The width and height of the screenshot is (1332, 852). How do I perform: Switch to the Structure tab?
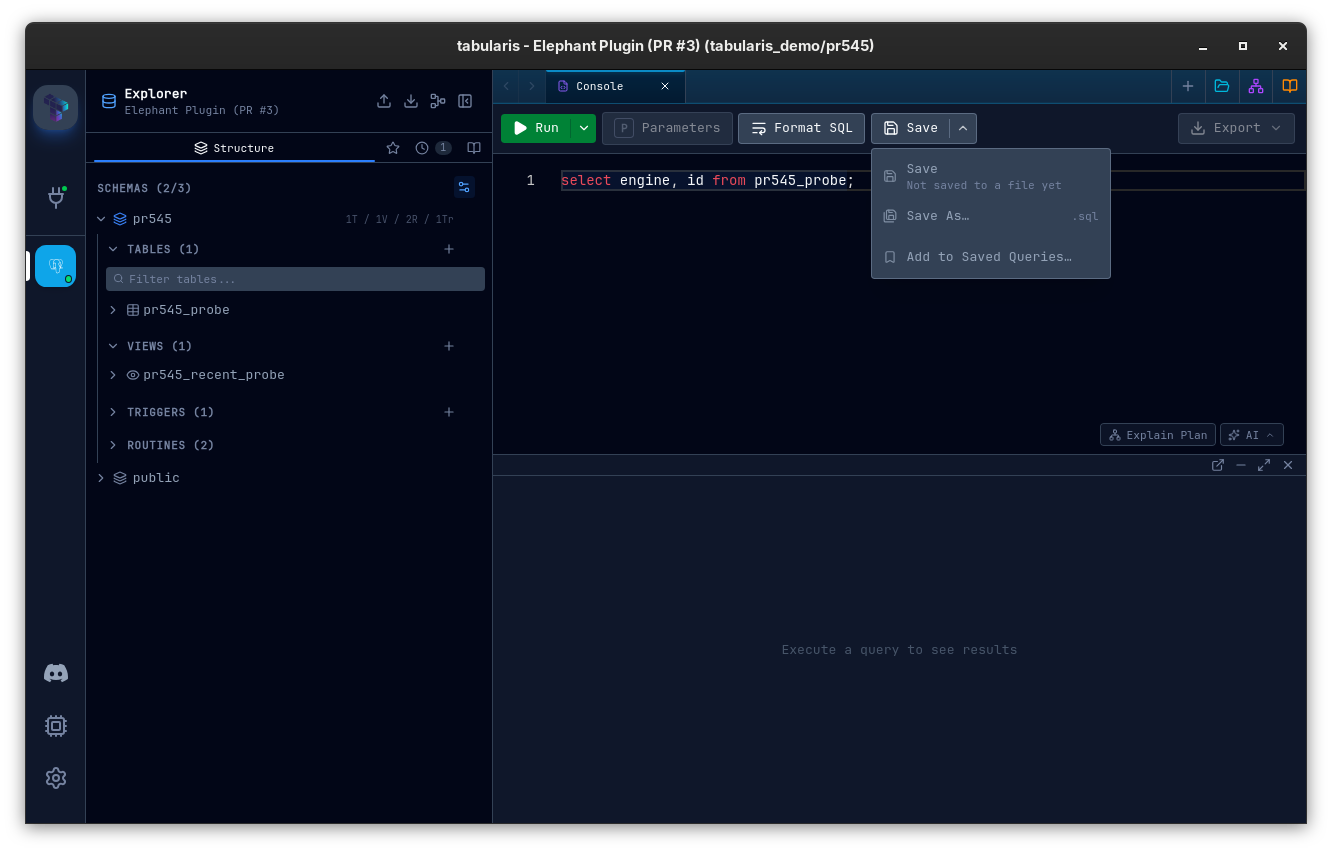click(234, 148)
